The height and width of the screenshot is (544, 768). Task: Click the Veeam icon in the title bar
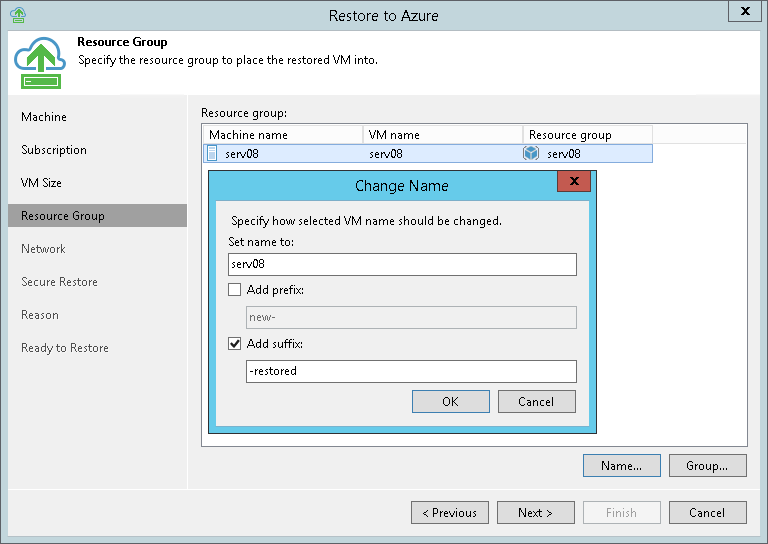(17, 15)
